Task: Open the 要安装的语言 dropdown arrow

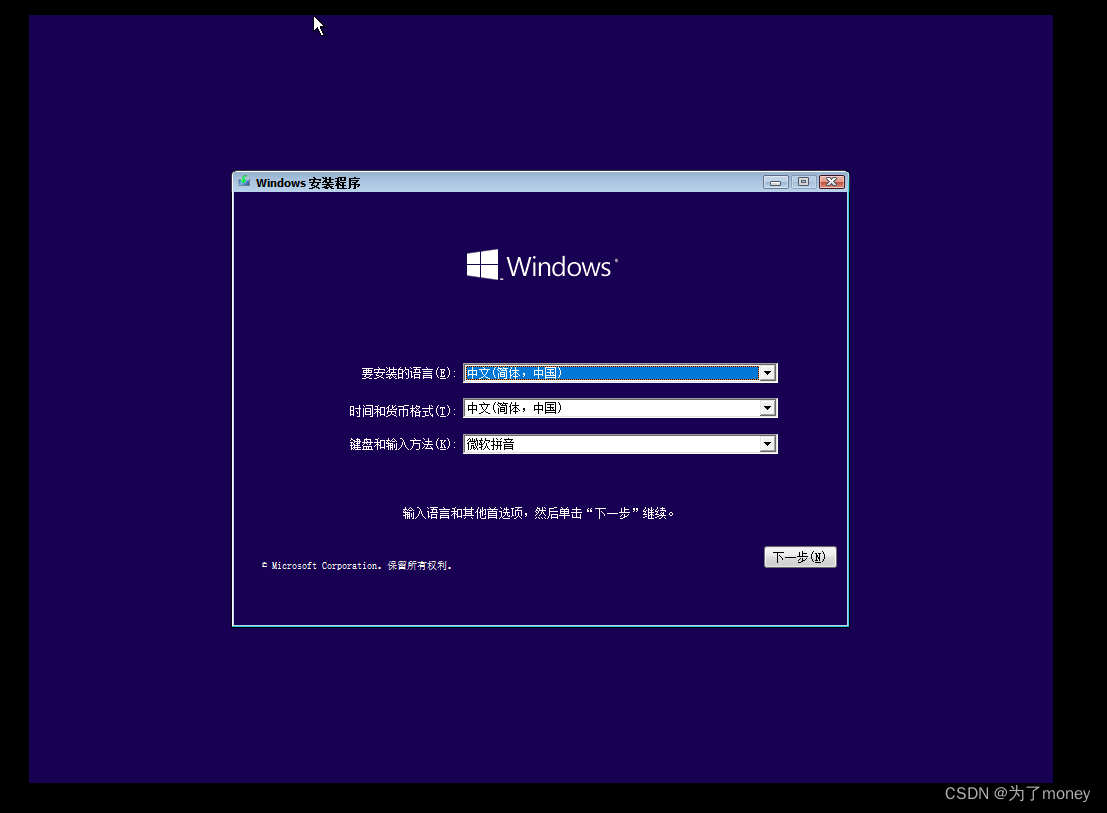Action: point(767,373)
